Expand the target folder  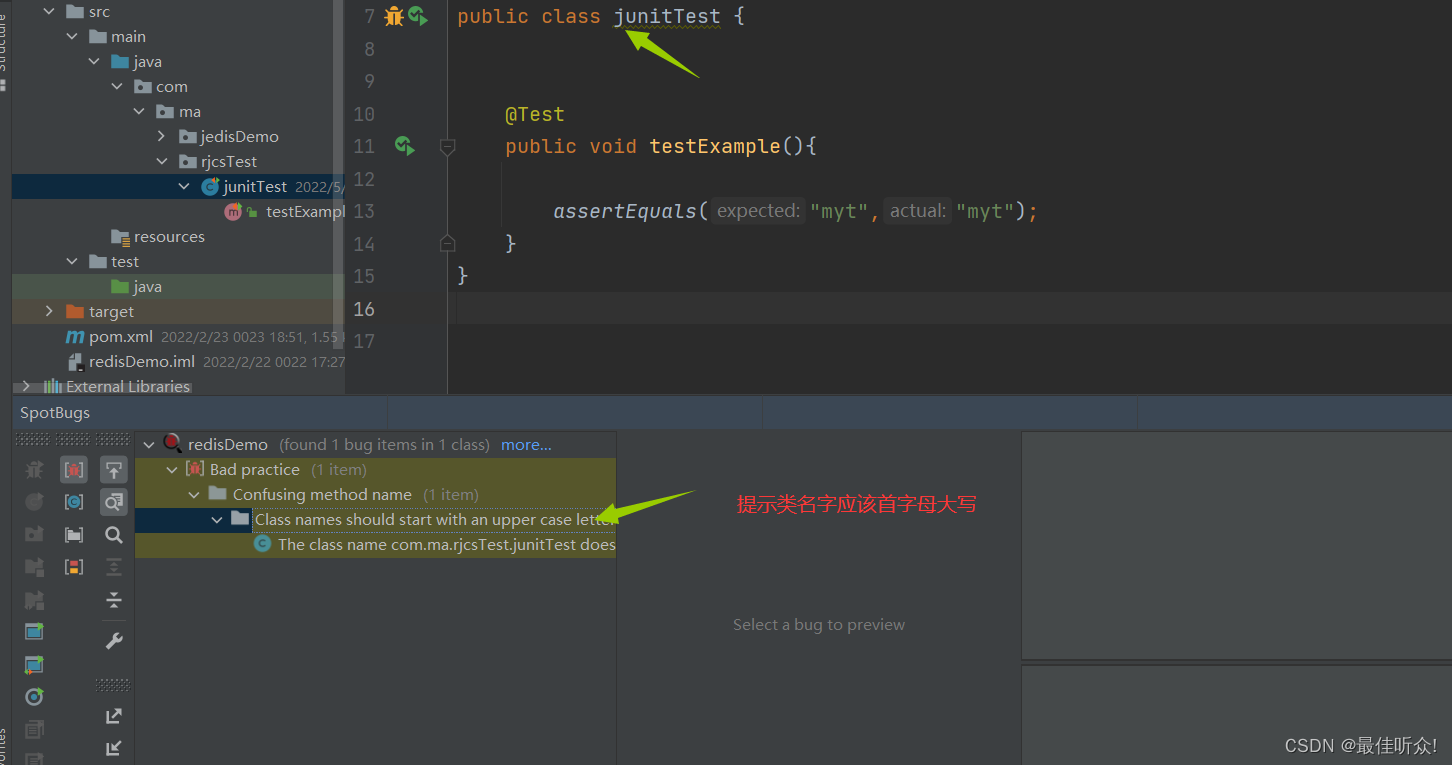click(x=49, y=311)
